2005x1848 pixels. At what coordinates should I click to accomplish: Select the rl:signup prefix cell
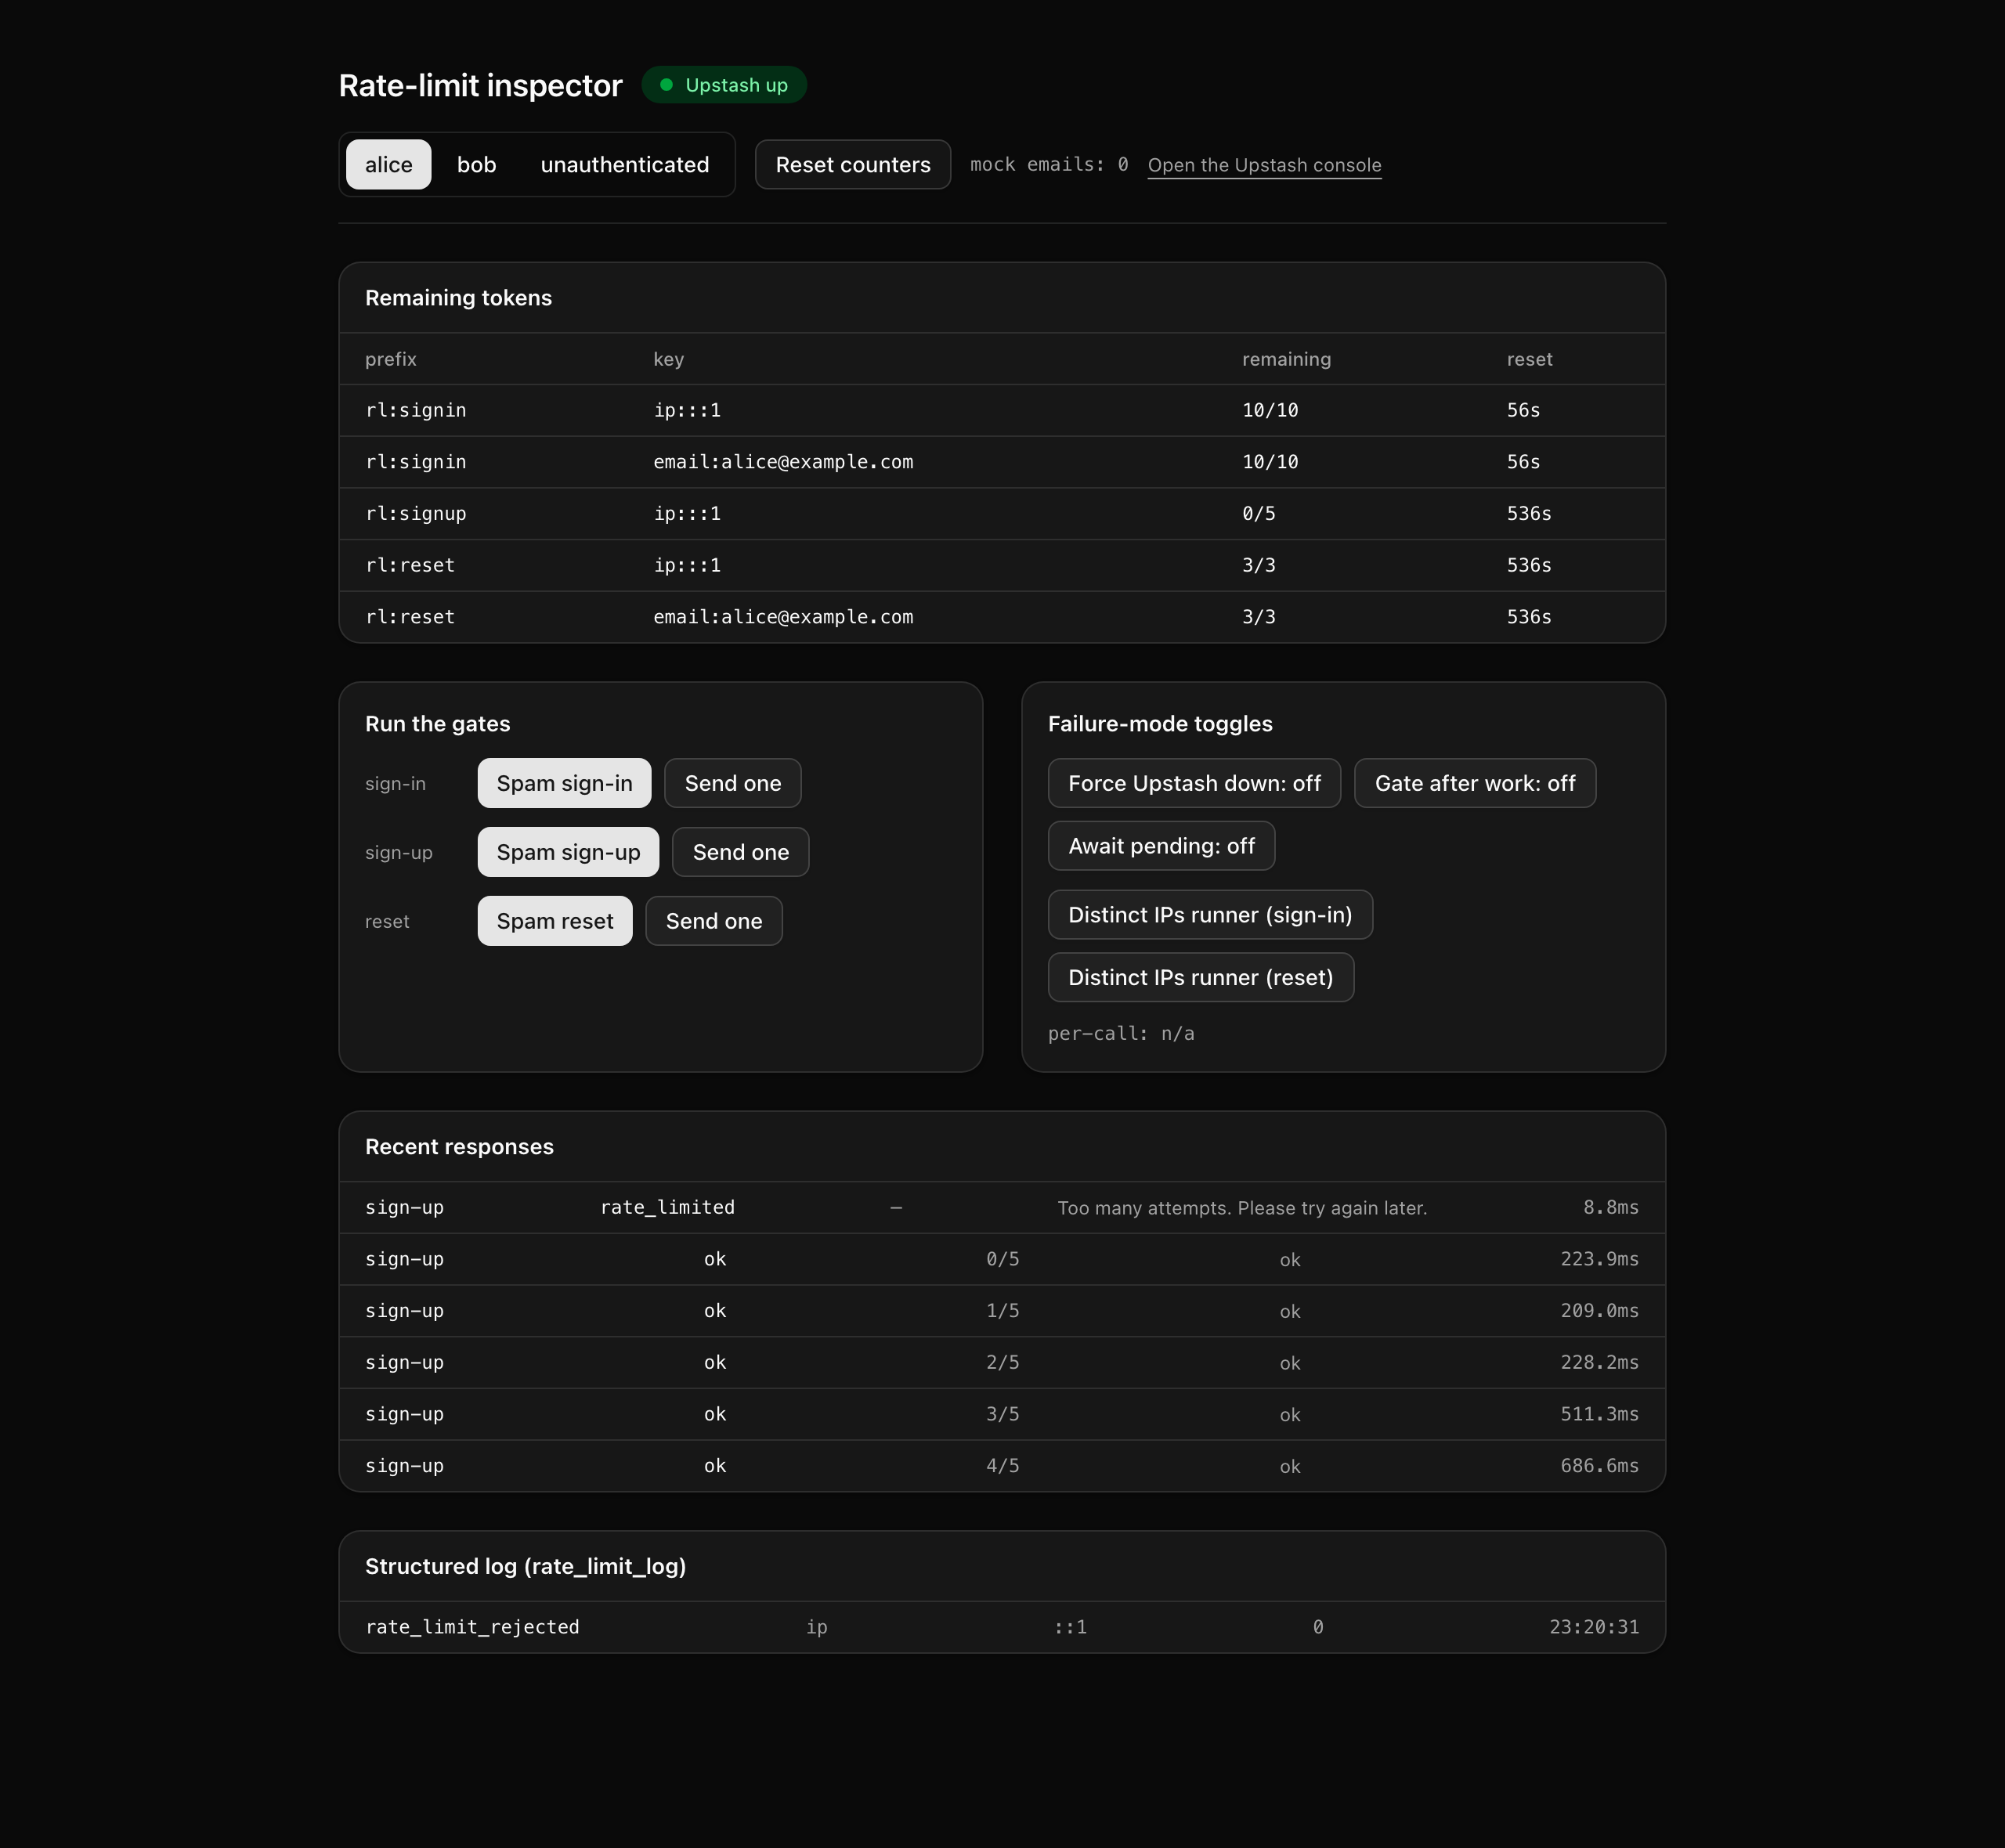click(x=415, y=514)
